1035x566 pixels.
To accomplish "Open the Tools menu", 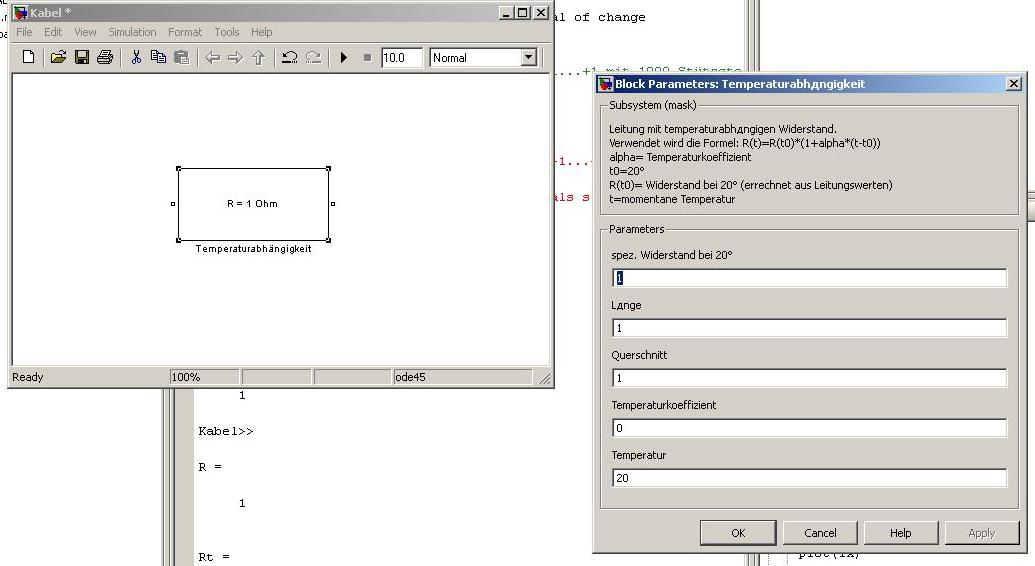I will pos(227,32).
